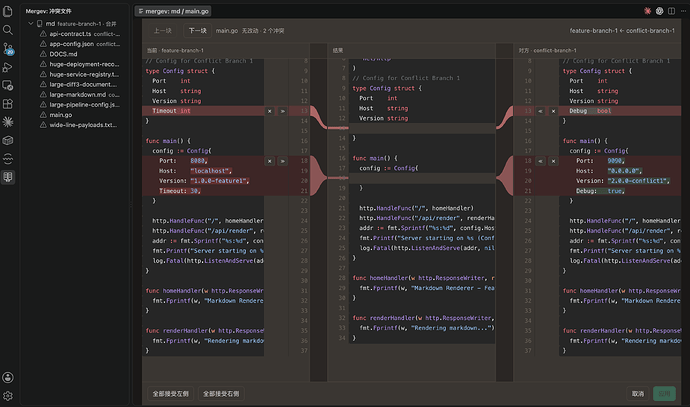The image size is (690, 407).
Task: Open the editor more actions ellipsis
Action: pyautogui.click(x=683, y=11)
